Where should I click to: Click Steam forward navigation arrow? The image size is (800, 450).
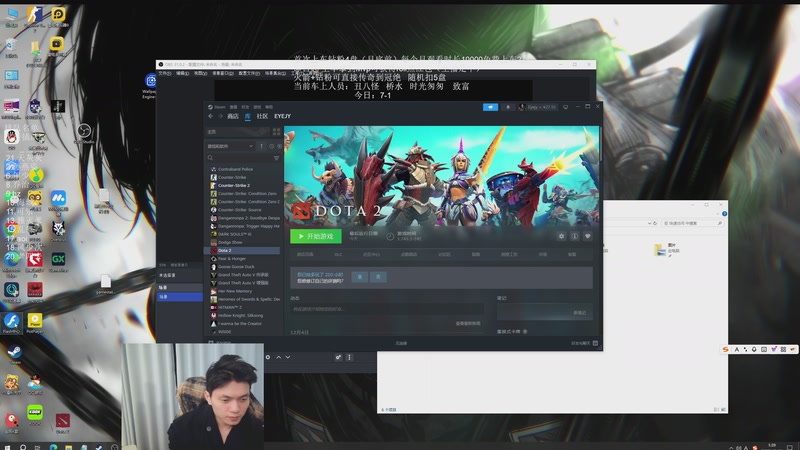[220, 116]
